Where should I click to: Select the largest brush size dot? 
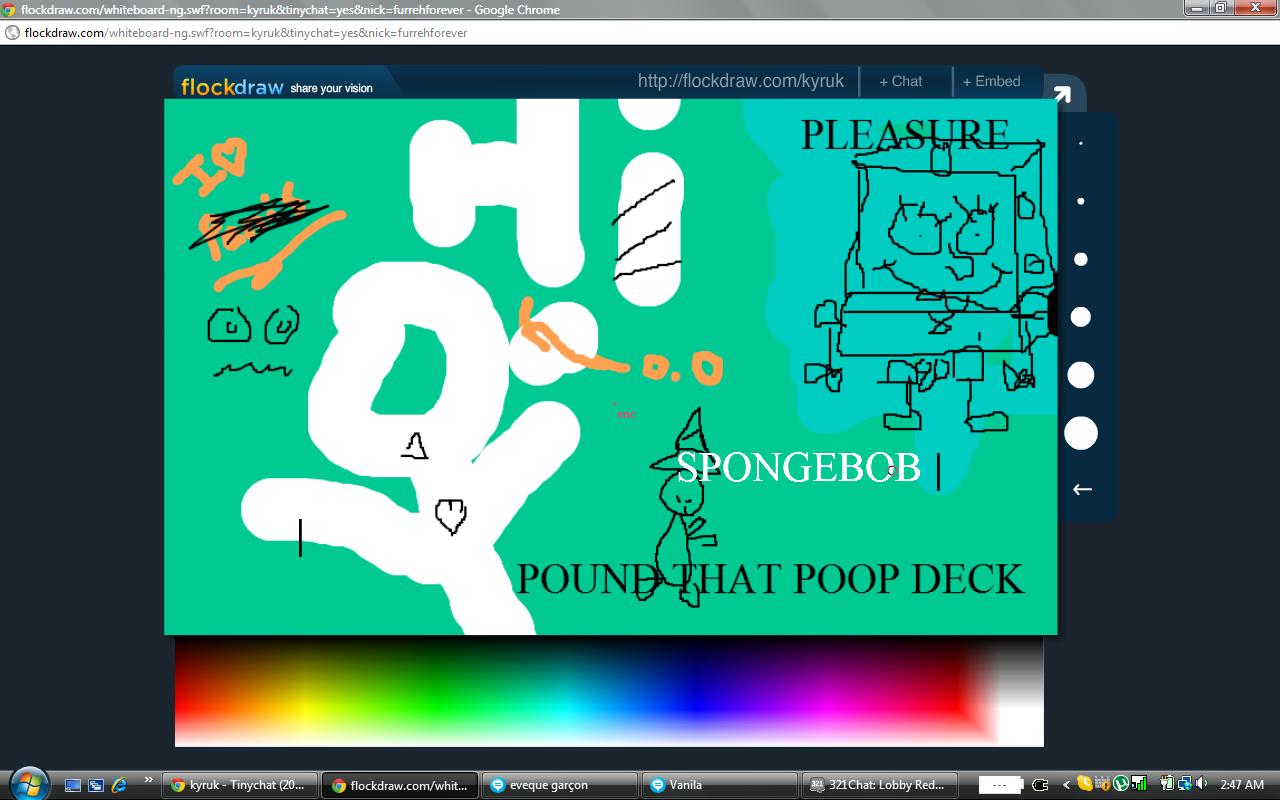tap(1081, 433)
